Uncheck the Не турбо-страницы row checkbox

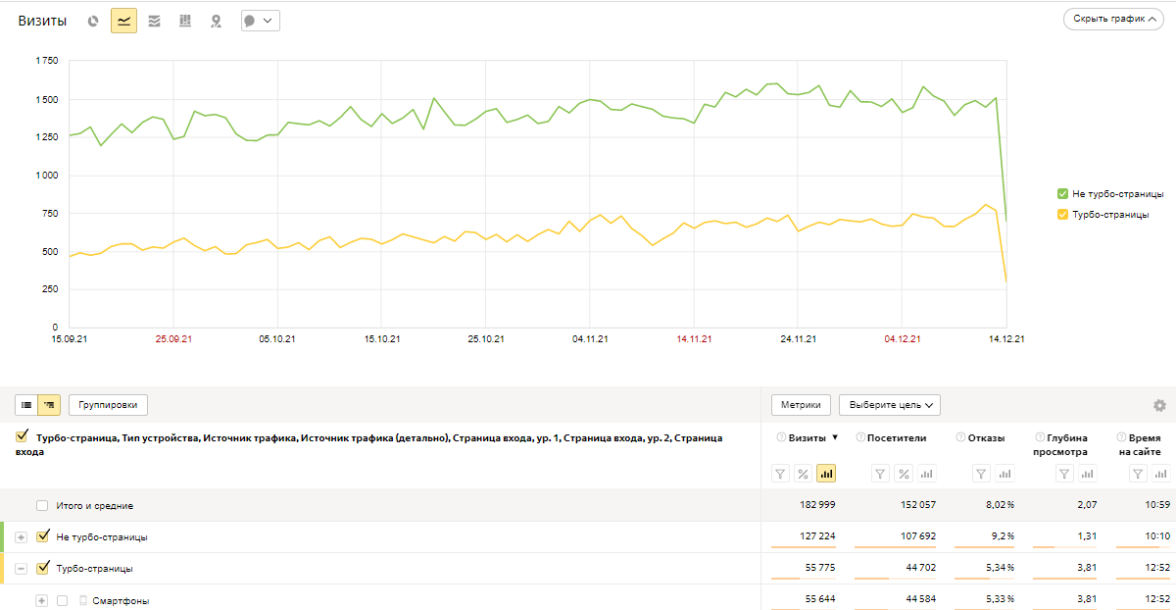[42, 537]
